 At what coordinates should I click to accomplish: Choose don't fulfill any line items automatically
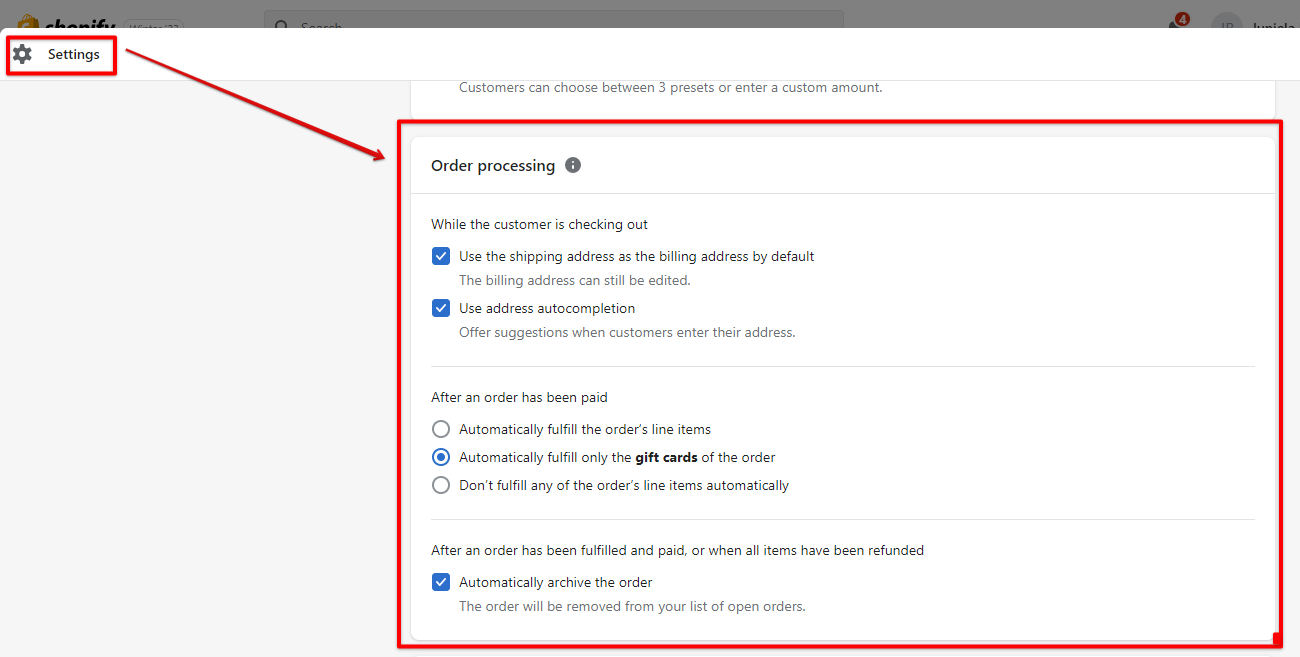point(441,485)
